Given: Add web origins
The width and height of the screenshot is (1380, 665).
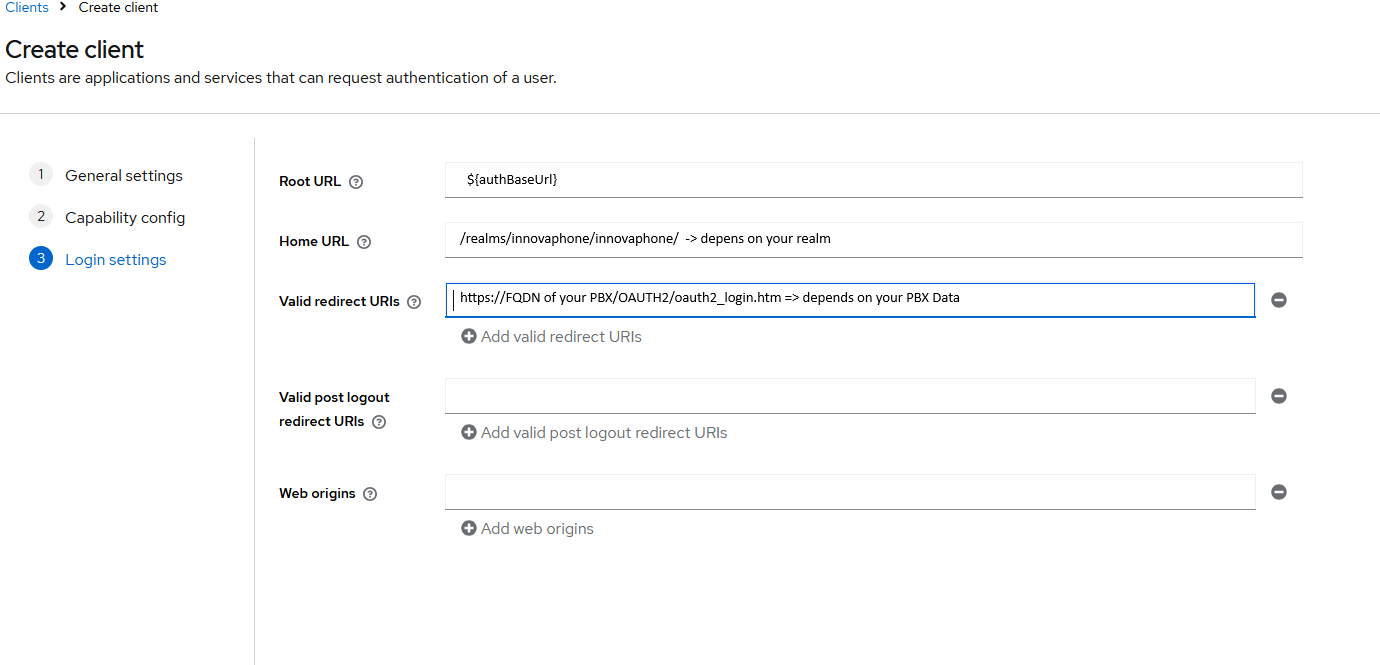Looking at the screenshot, I should tap(527, 529).
